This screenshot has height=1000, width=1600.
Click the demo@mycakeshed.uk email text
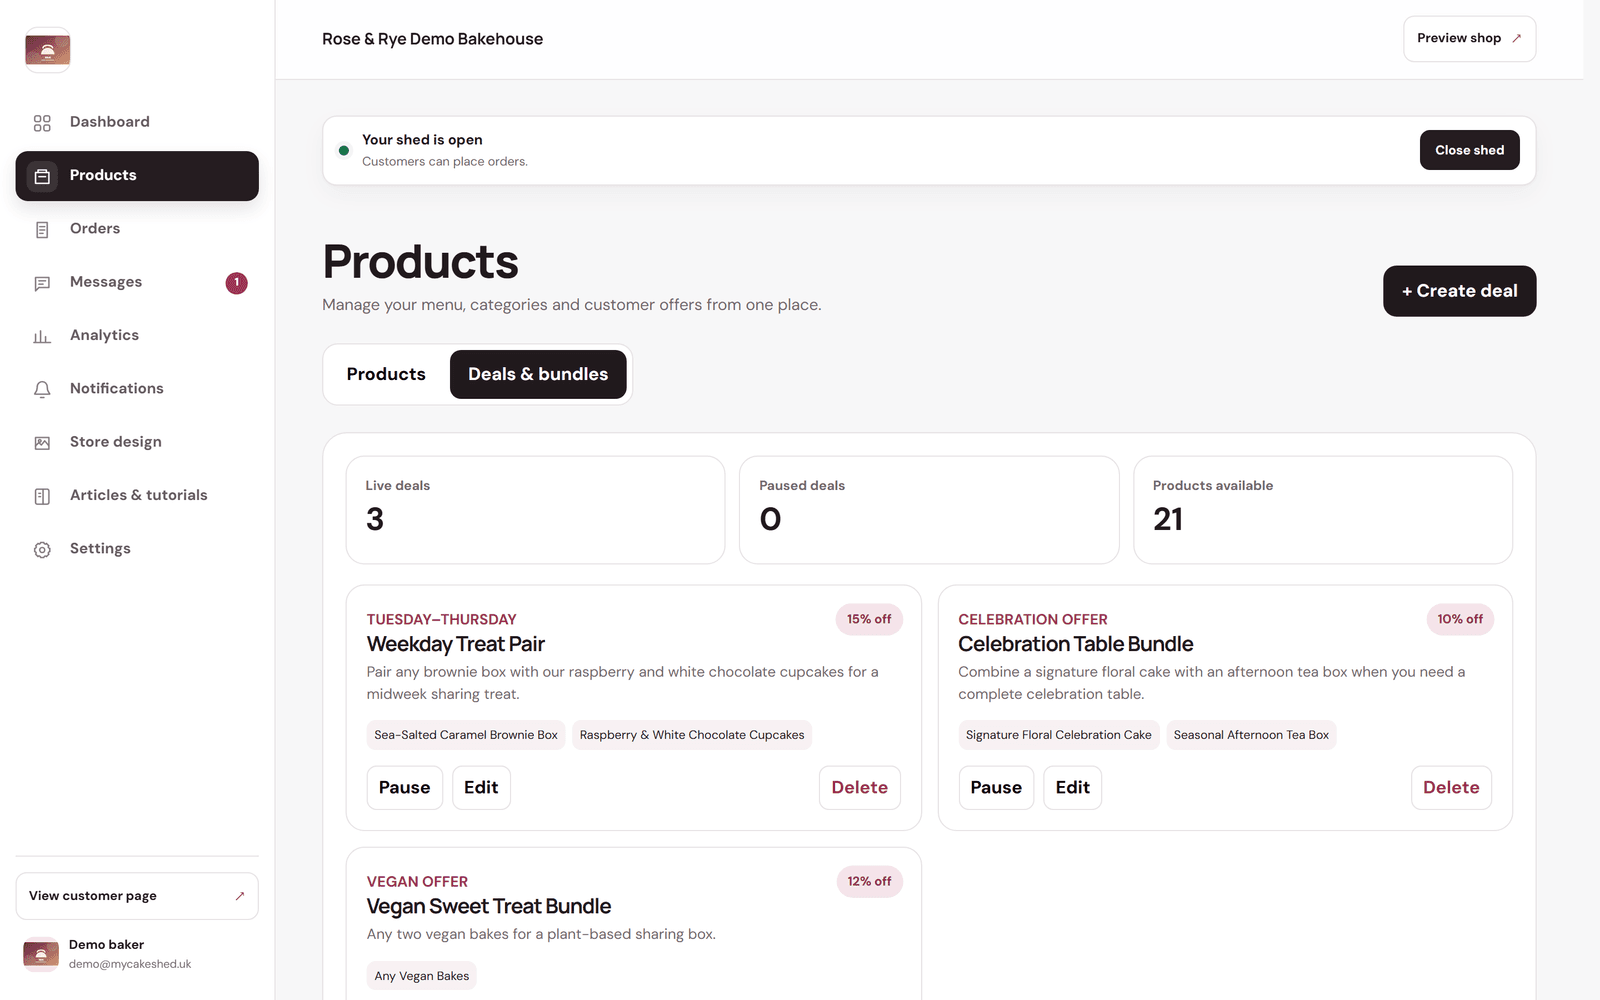pyautogui.click(x=130, y=964)
